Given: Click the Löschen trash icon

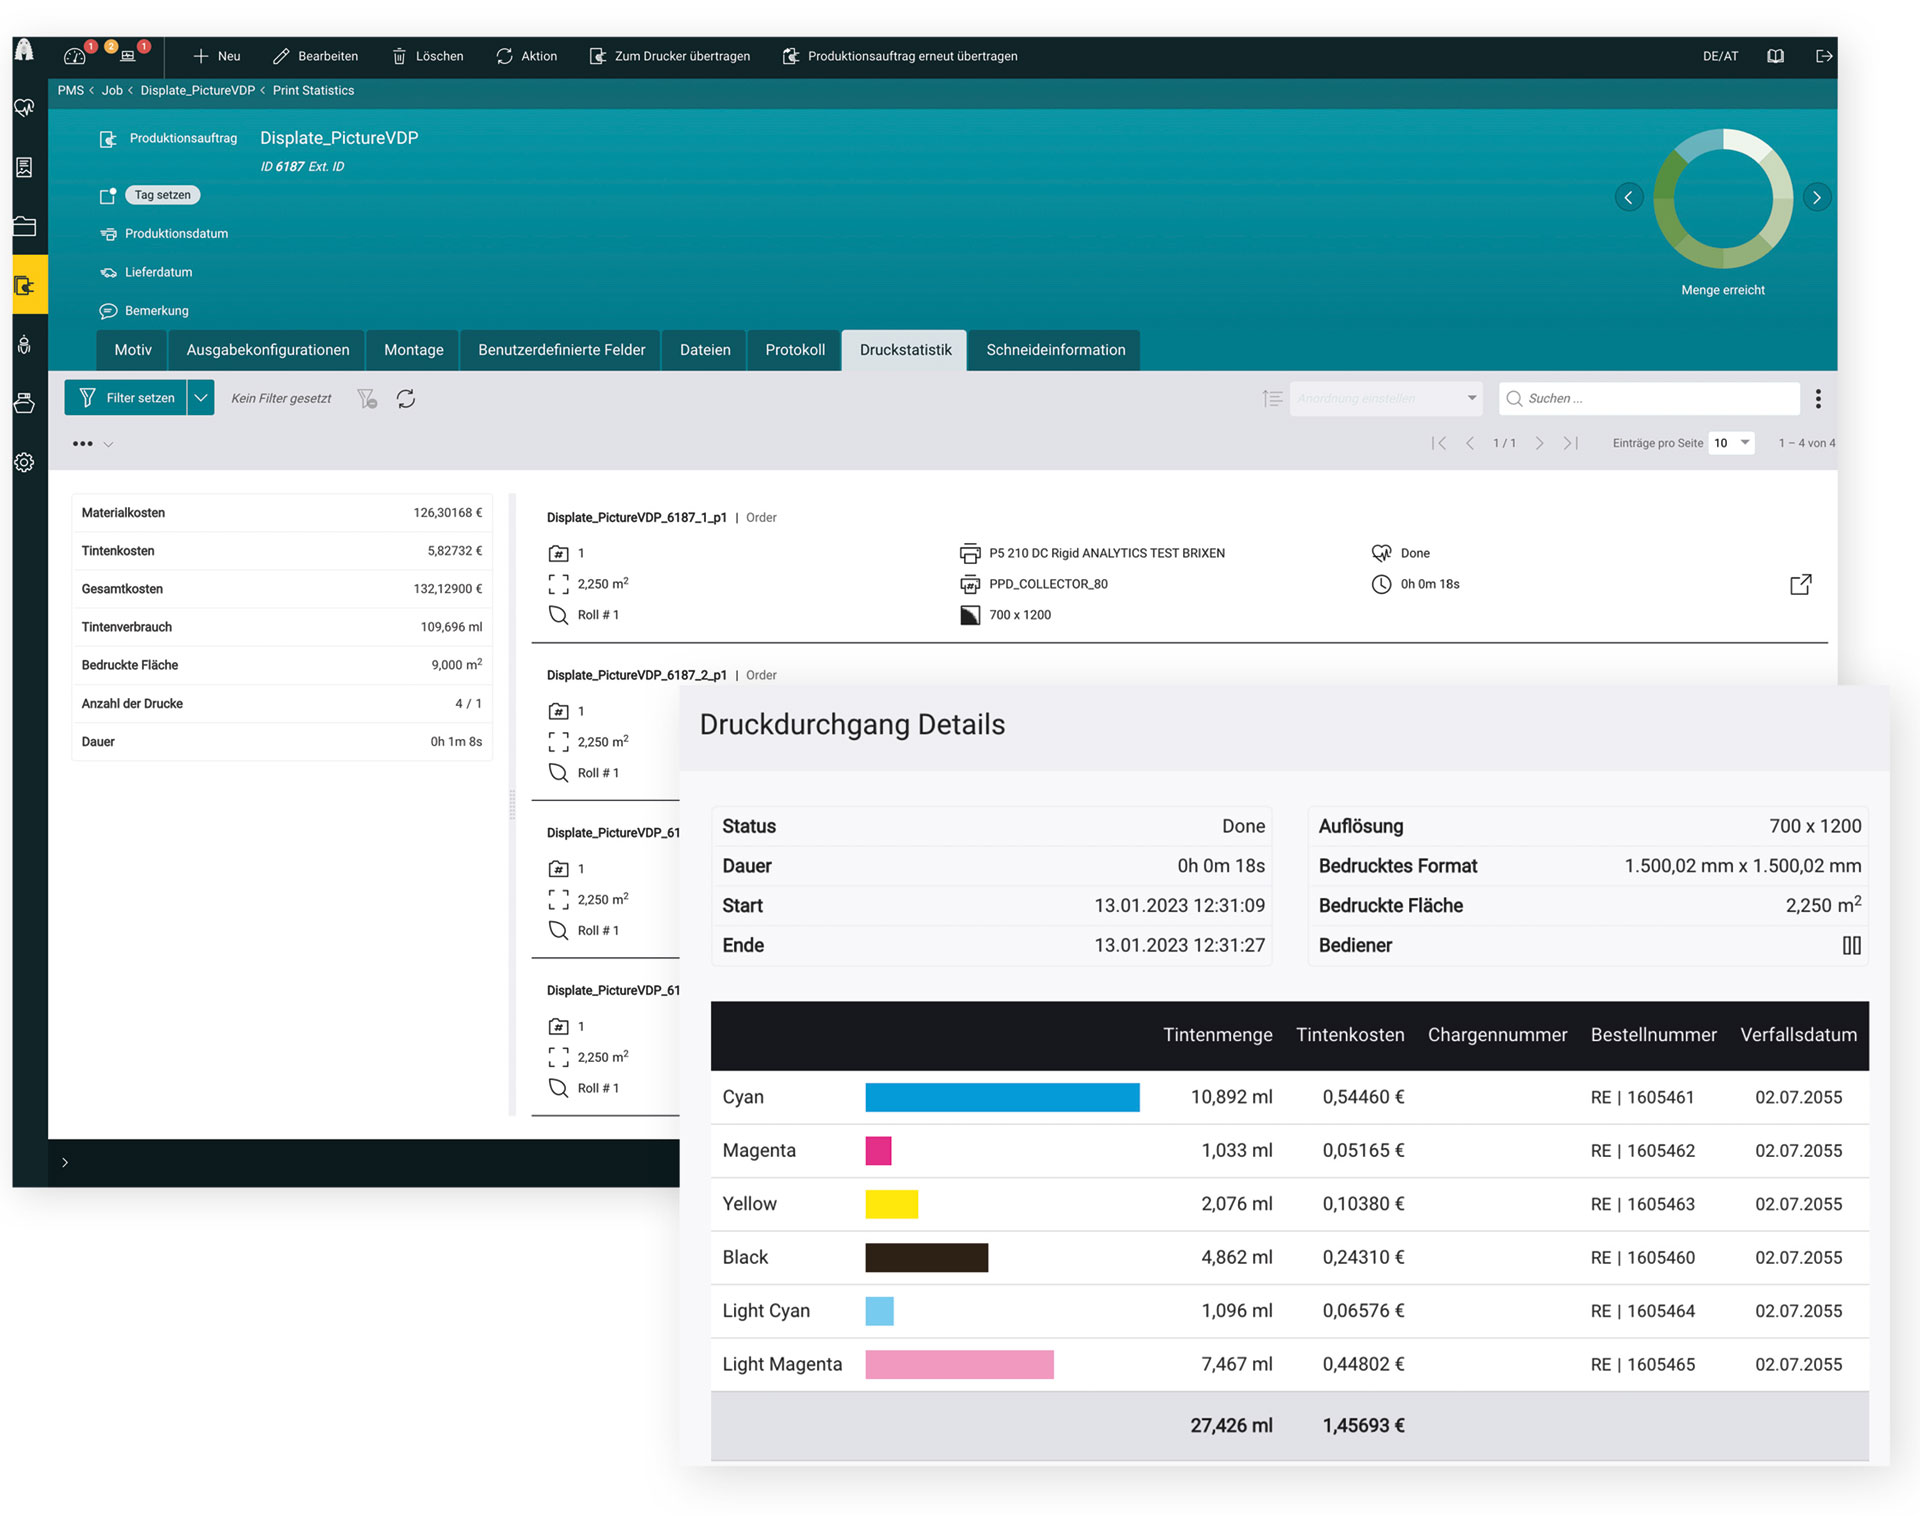Looking at the screenshot, I should tap(399, 56).
